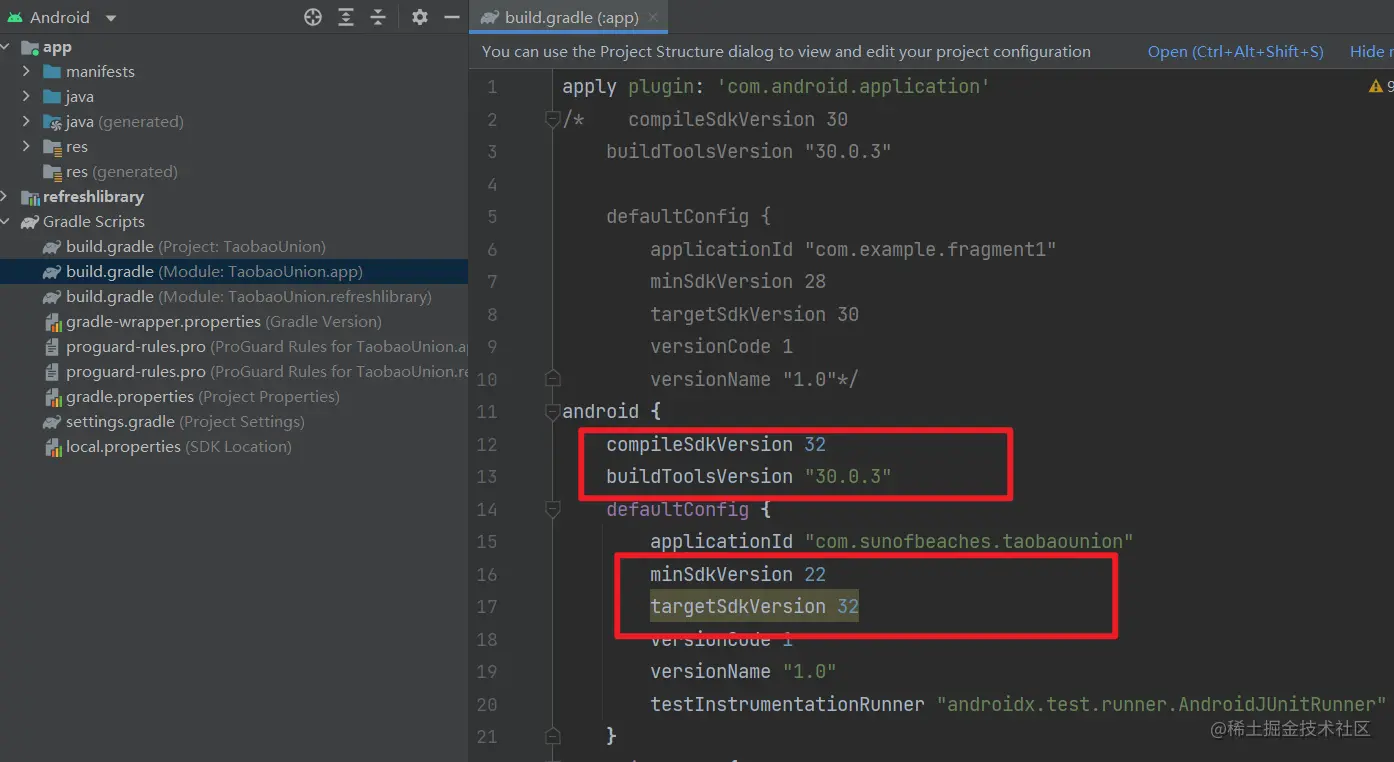Image resolution: width=1394 pixels, height=762 pixels.
Task: Click buildToolsVersion "30.0.3" on line 13
Action: coord(748,476)
